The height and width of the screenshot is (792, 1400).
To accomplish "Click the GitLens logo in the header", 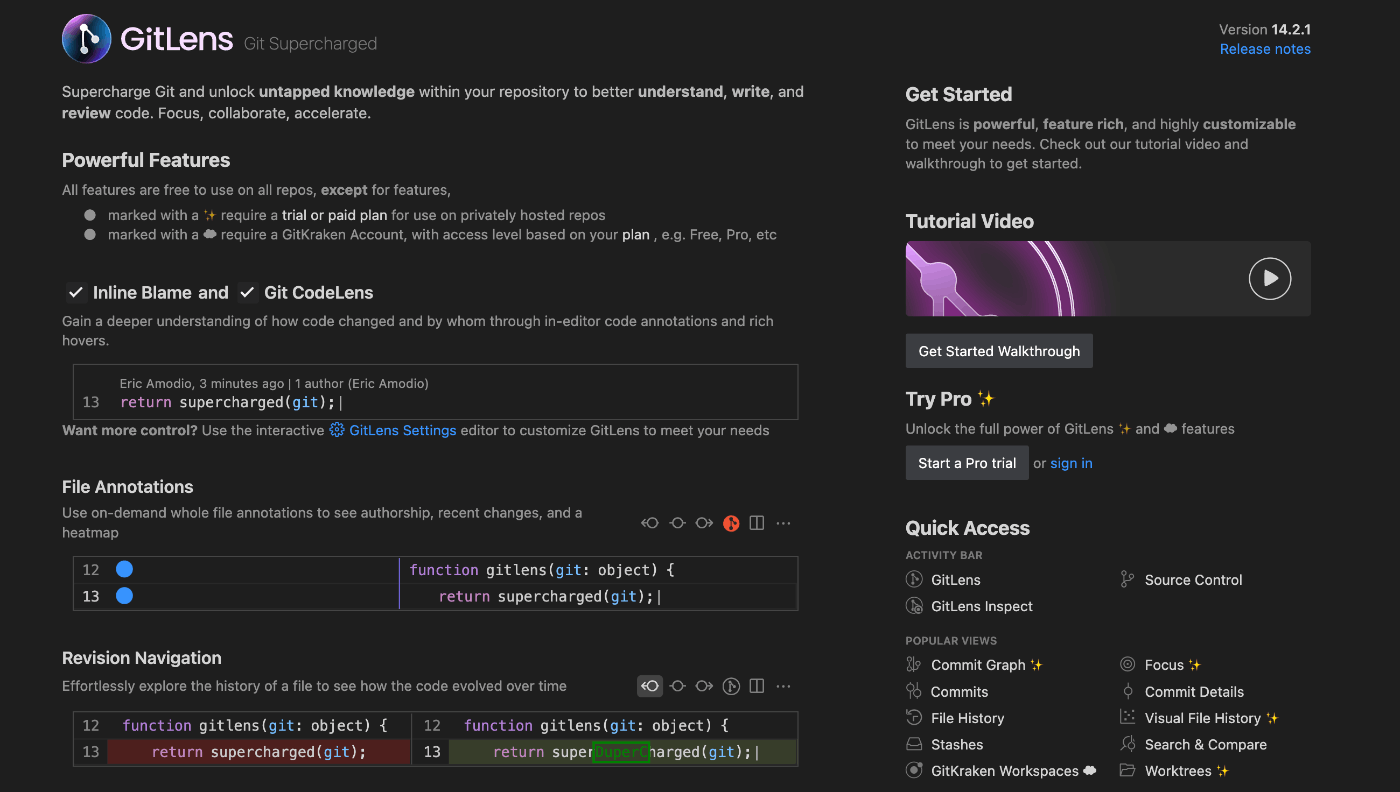I will point(86,39).
